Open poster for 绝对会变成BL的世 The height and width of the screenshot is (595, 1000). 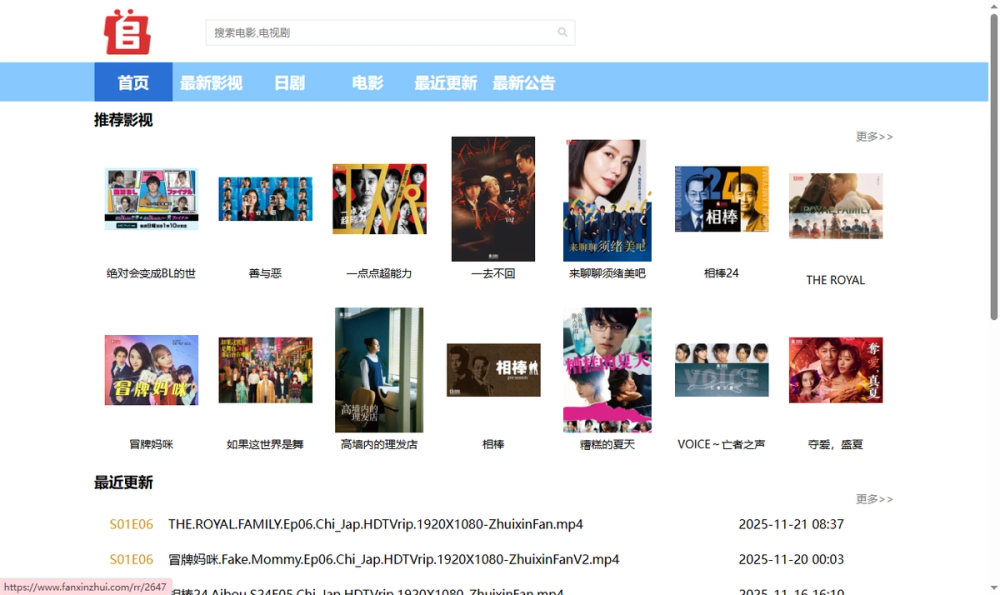[151, 198]
